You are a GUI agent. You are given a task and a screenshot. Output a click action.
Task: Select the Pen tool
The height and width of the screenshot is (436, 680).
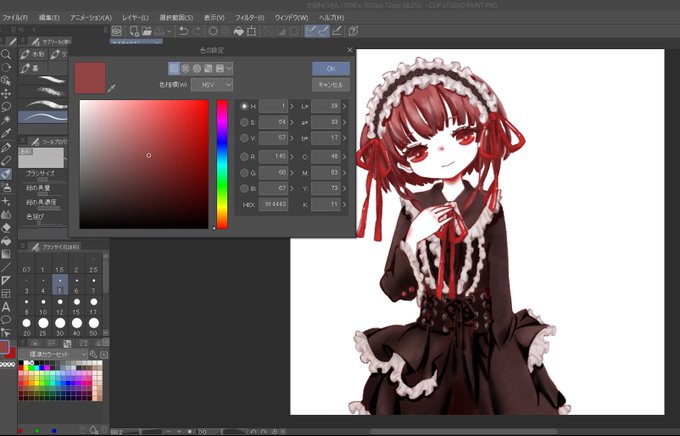tap(6, 147)
